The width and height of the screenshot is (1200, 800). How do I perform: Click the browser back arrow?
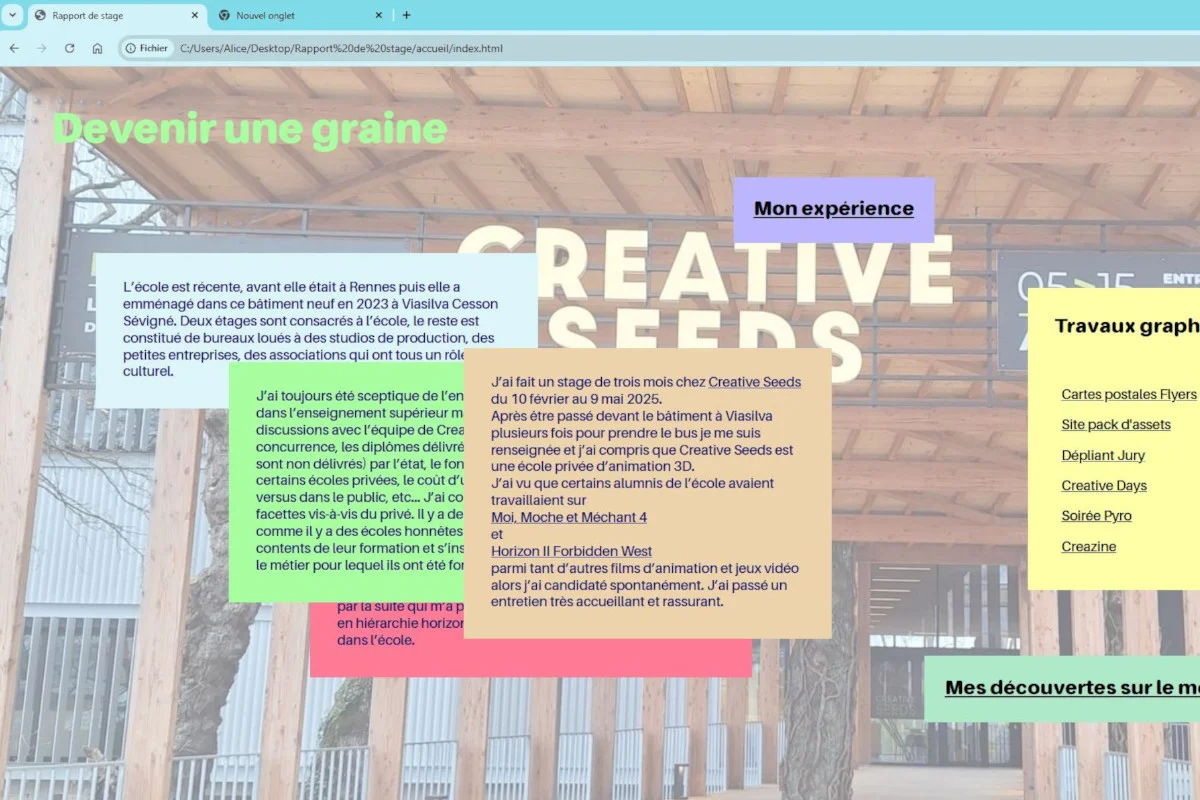click(x=14, y=48)
